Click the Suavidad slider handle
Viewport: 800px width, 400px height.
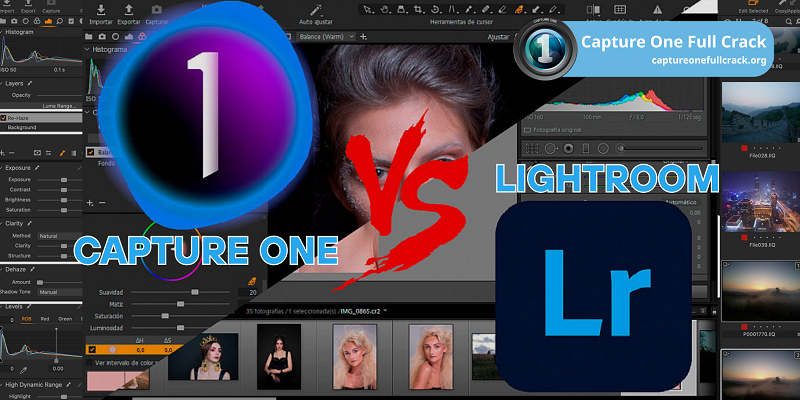(x=194, y=292)
